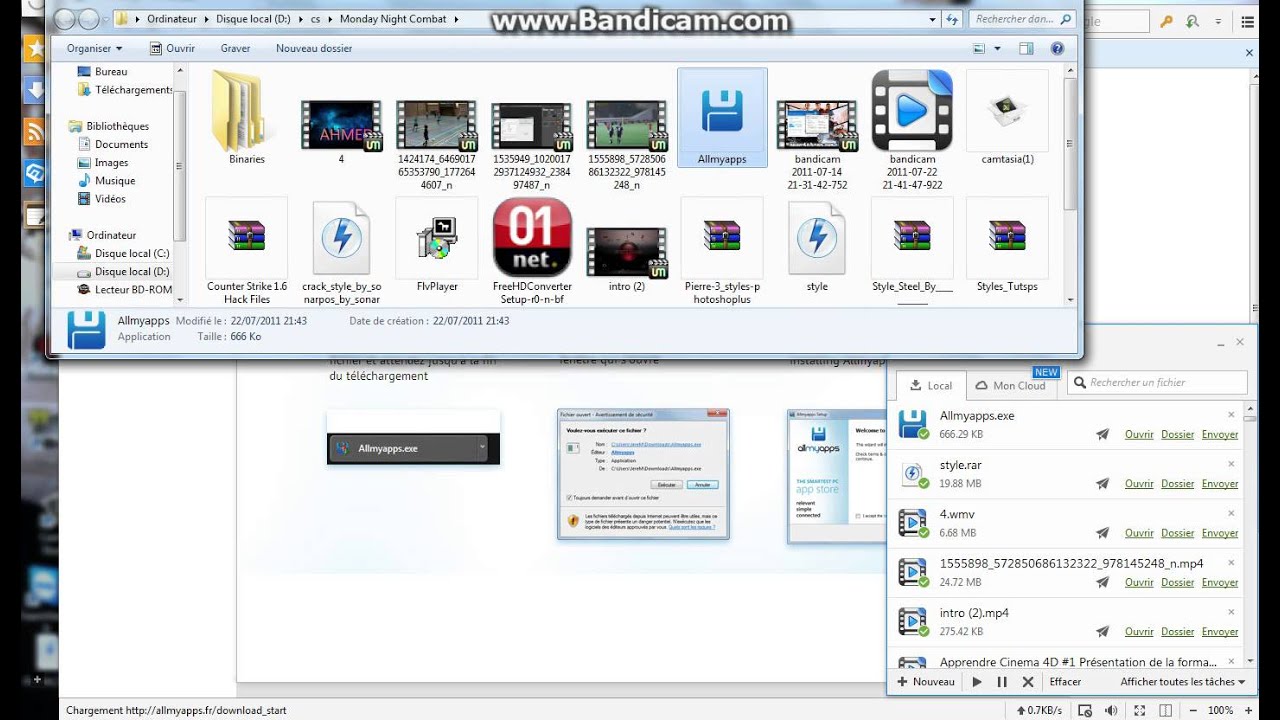
Task: Toggle the preview pane button
Action: pyautogui.click(x=1026, y=48)
